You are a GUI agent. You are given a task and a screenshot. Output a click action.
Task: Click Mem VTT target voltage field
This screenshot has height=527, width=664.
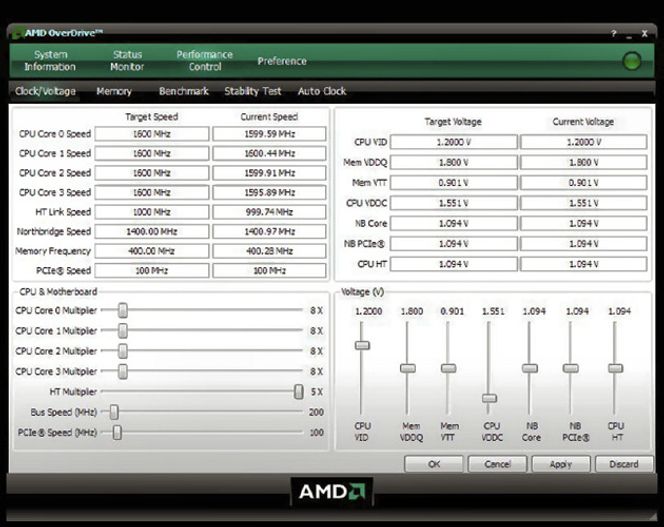454,183
